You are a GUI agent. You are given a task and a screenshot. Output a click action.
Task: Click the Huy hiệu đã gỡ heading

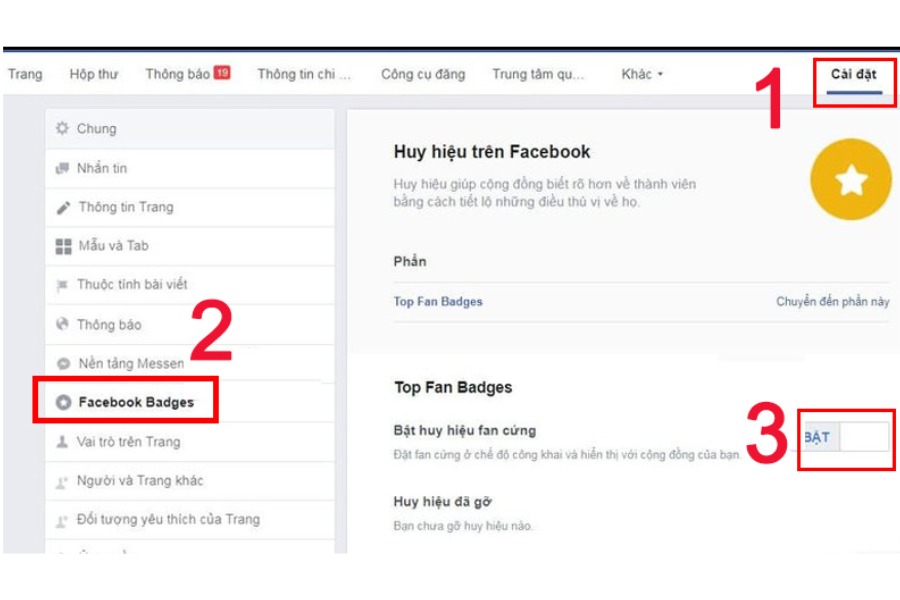click(x=443, y=502)
